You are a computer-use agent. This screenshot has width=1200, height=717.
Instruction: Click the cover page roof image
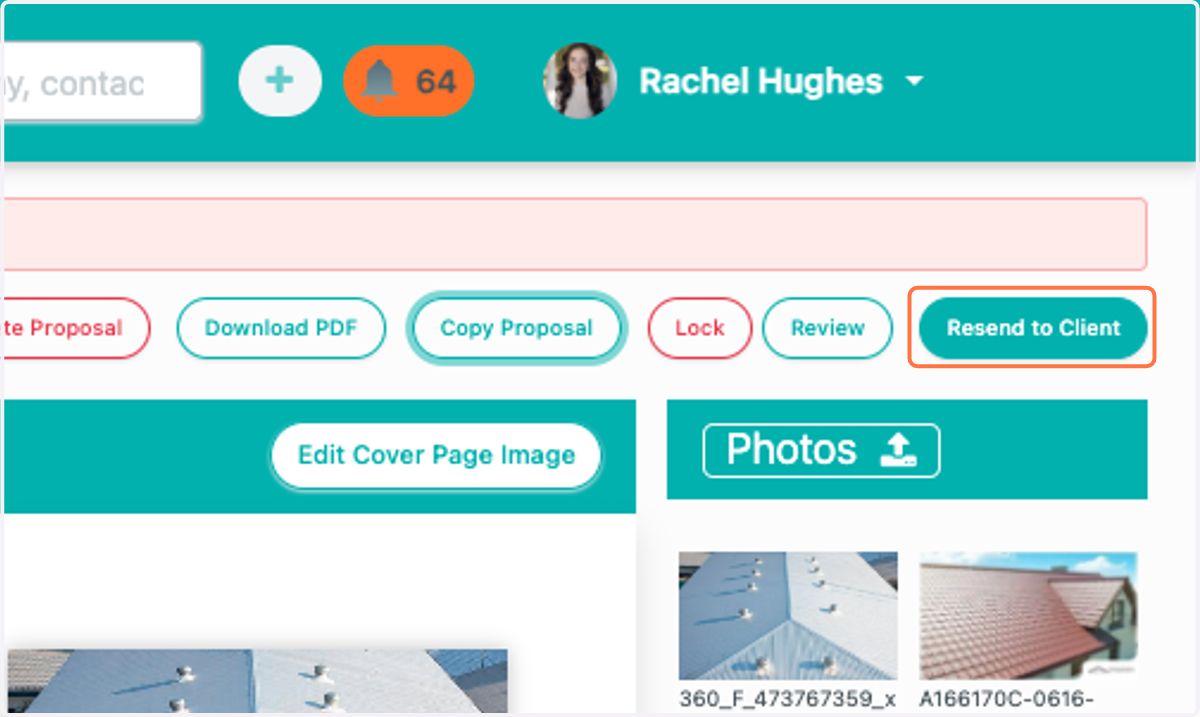pyautogui.click(x=257, y=683)
